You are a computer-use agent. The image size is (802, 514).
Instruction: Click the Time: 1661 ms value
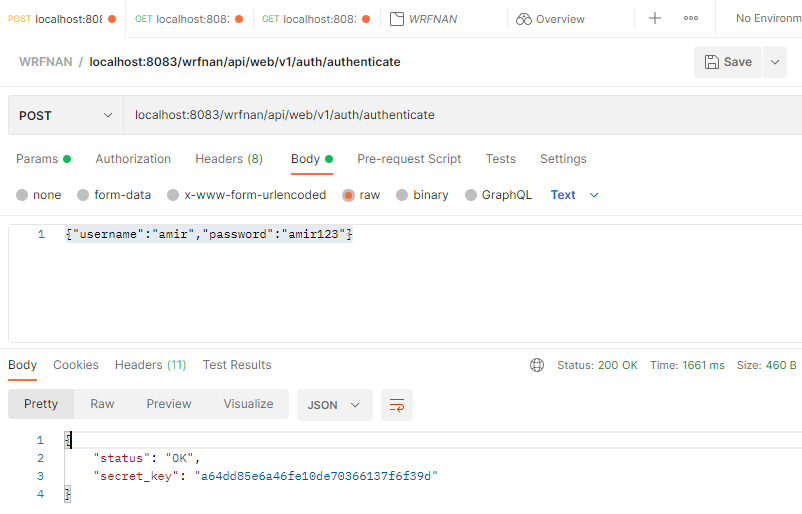[x=703, y=365]
